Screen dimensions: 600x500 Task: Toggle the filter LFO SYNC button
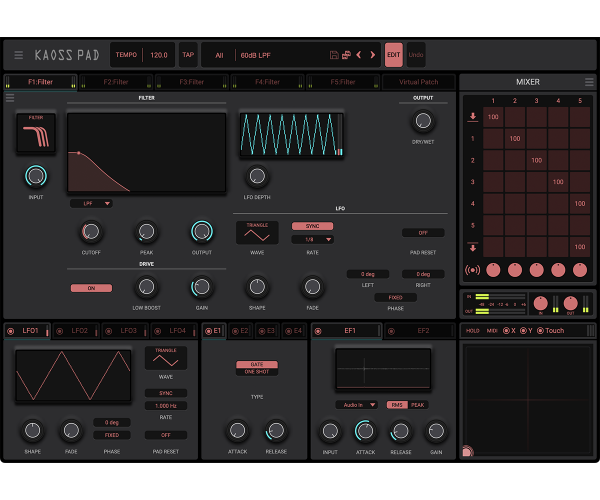coord(312,226)
